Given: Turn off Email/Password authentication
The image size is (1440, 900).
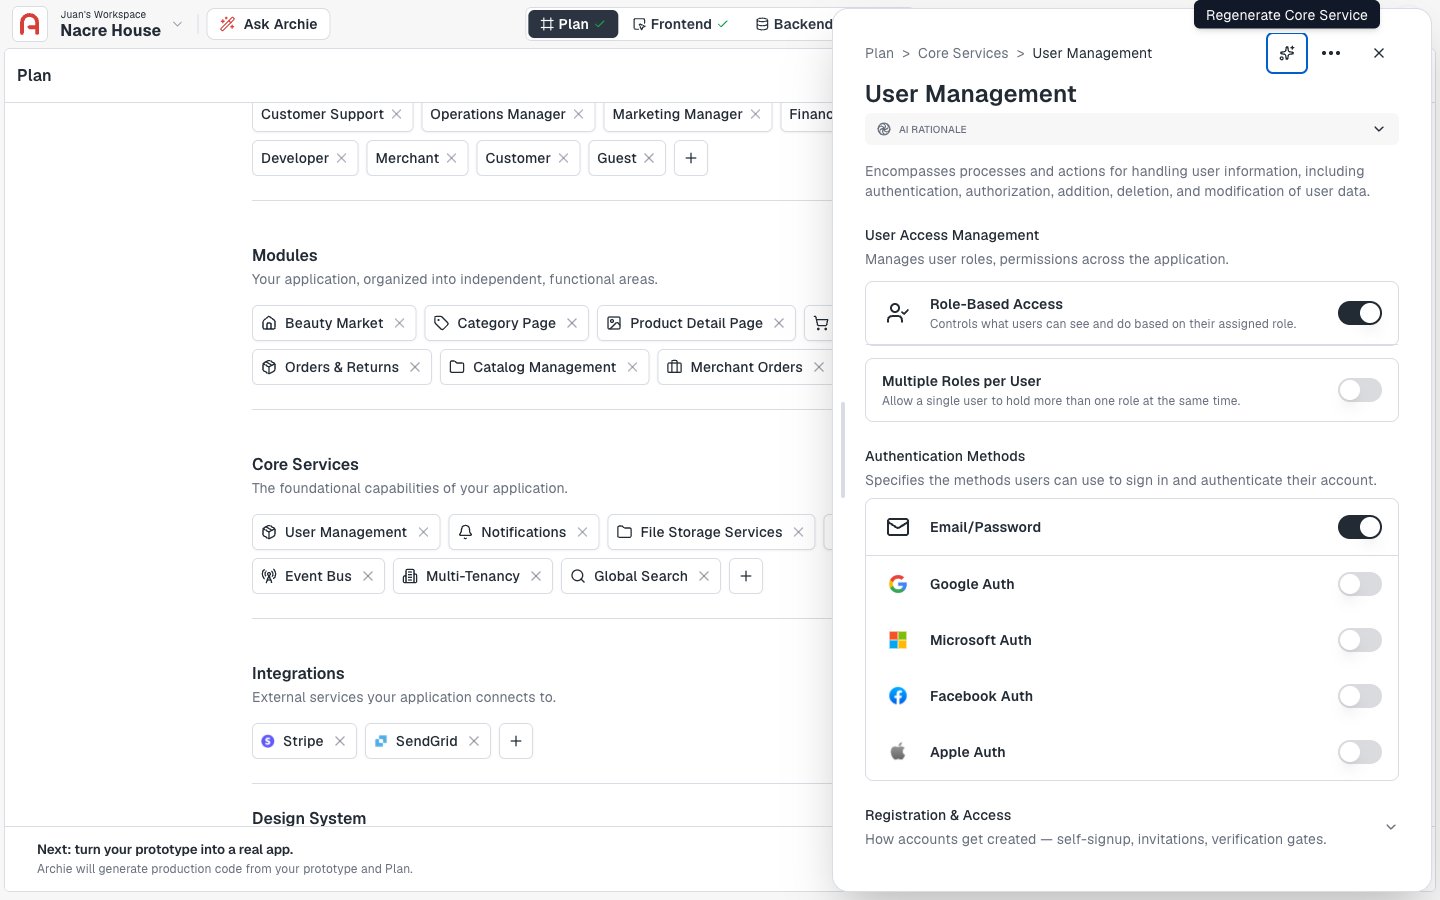Looking at the screenshot, I should click(1360, 527).
